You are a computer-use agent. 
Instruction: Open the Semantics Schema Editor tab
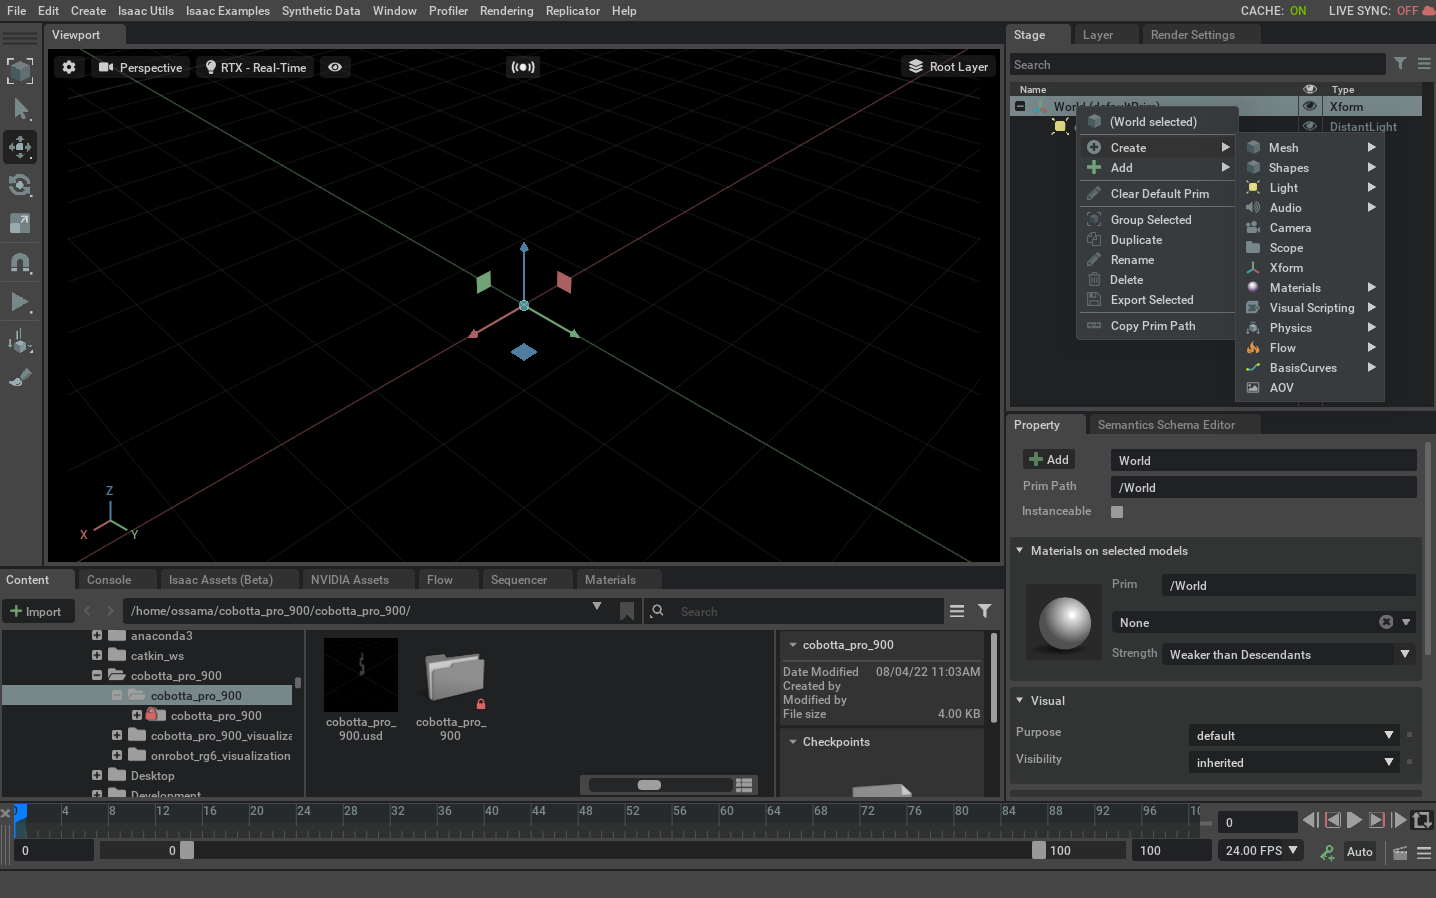click(x=1167, y=425)
